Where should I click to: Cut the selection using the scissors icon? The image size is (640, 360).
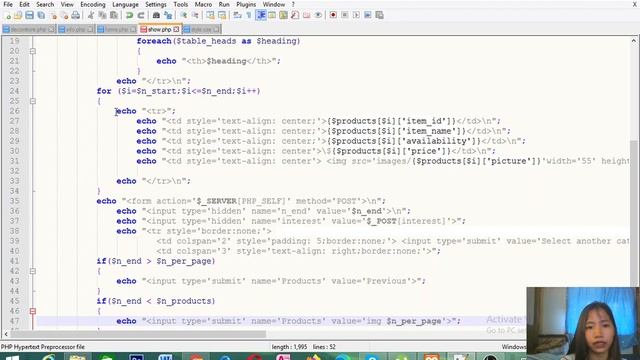(x=91, y=16)
